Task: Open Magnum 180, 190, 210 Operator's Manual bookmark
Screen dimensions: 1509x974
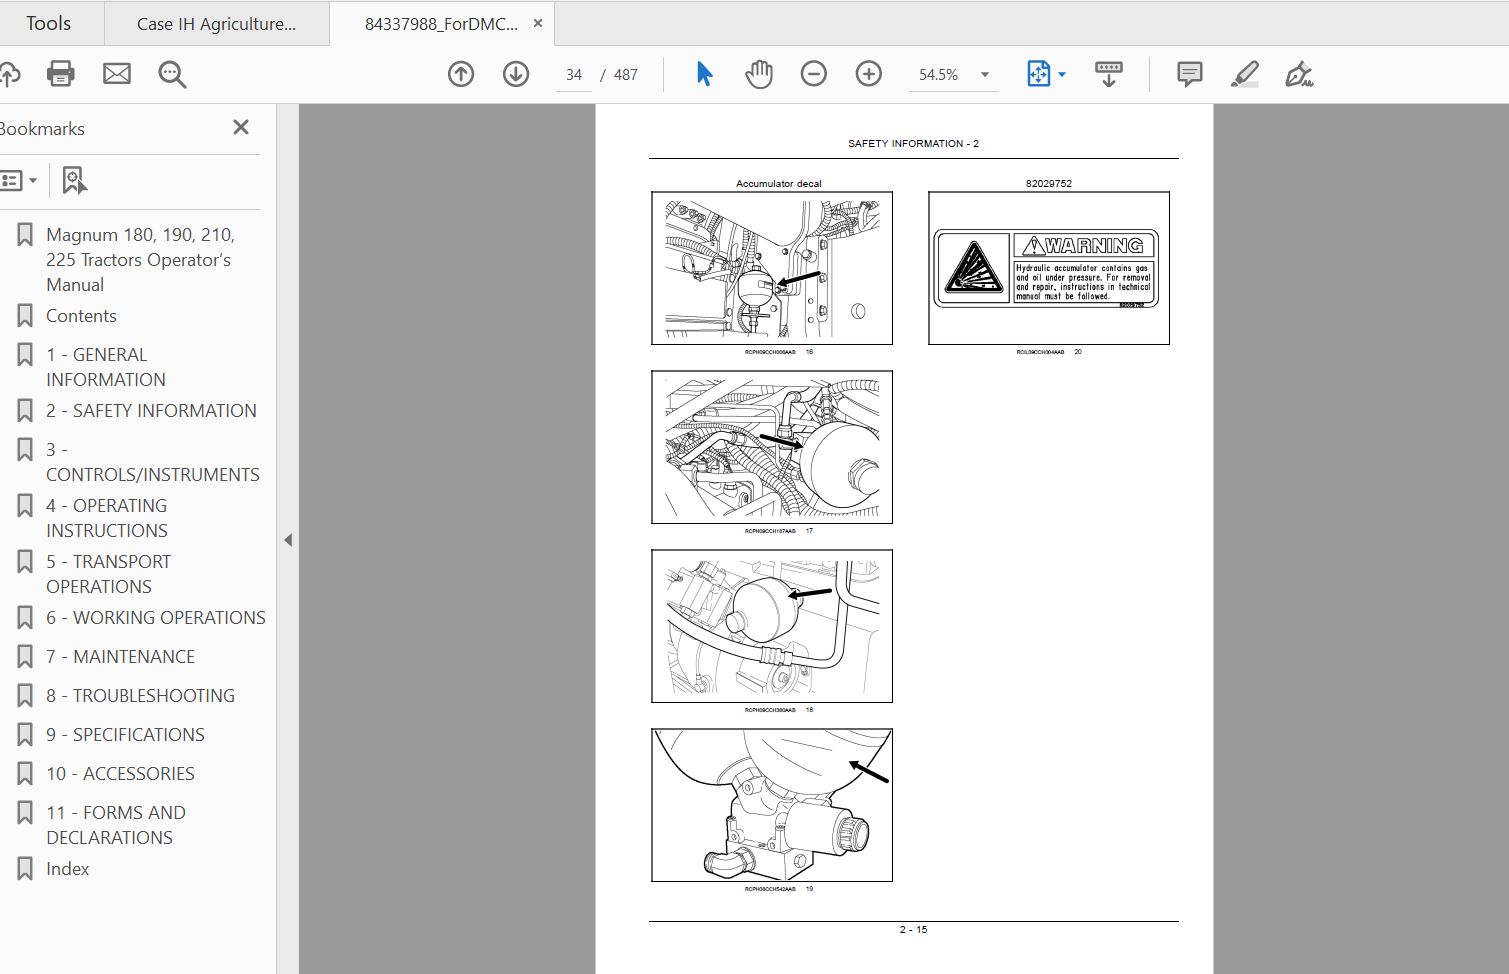Action: pos(140,260)
